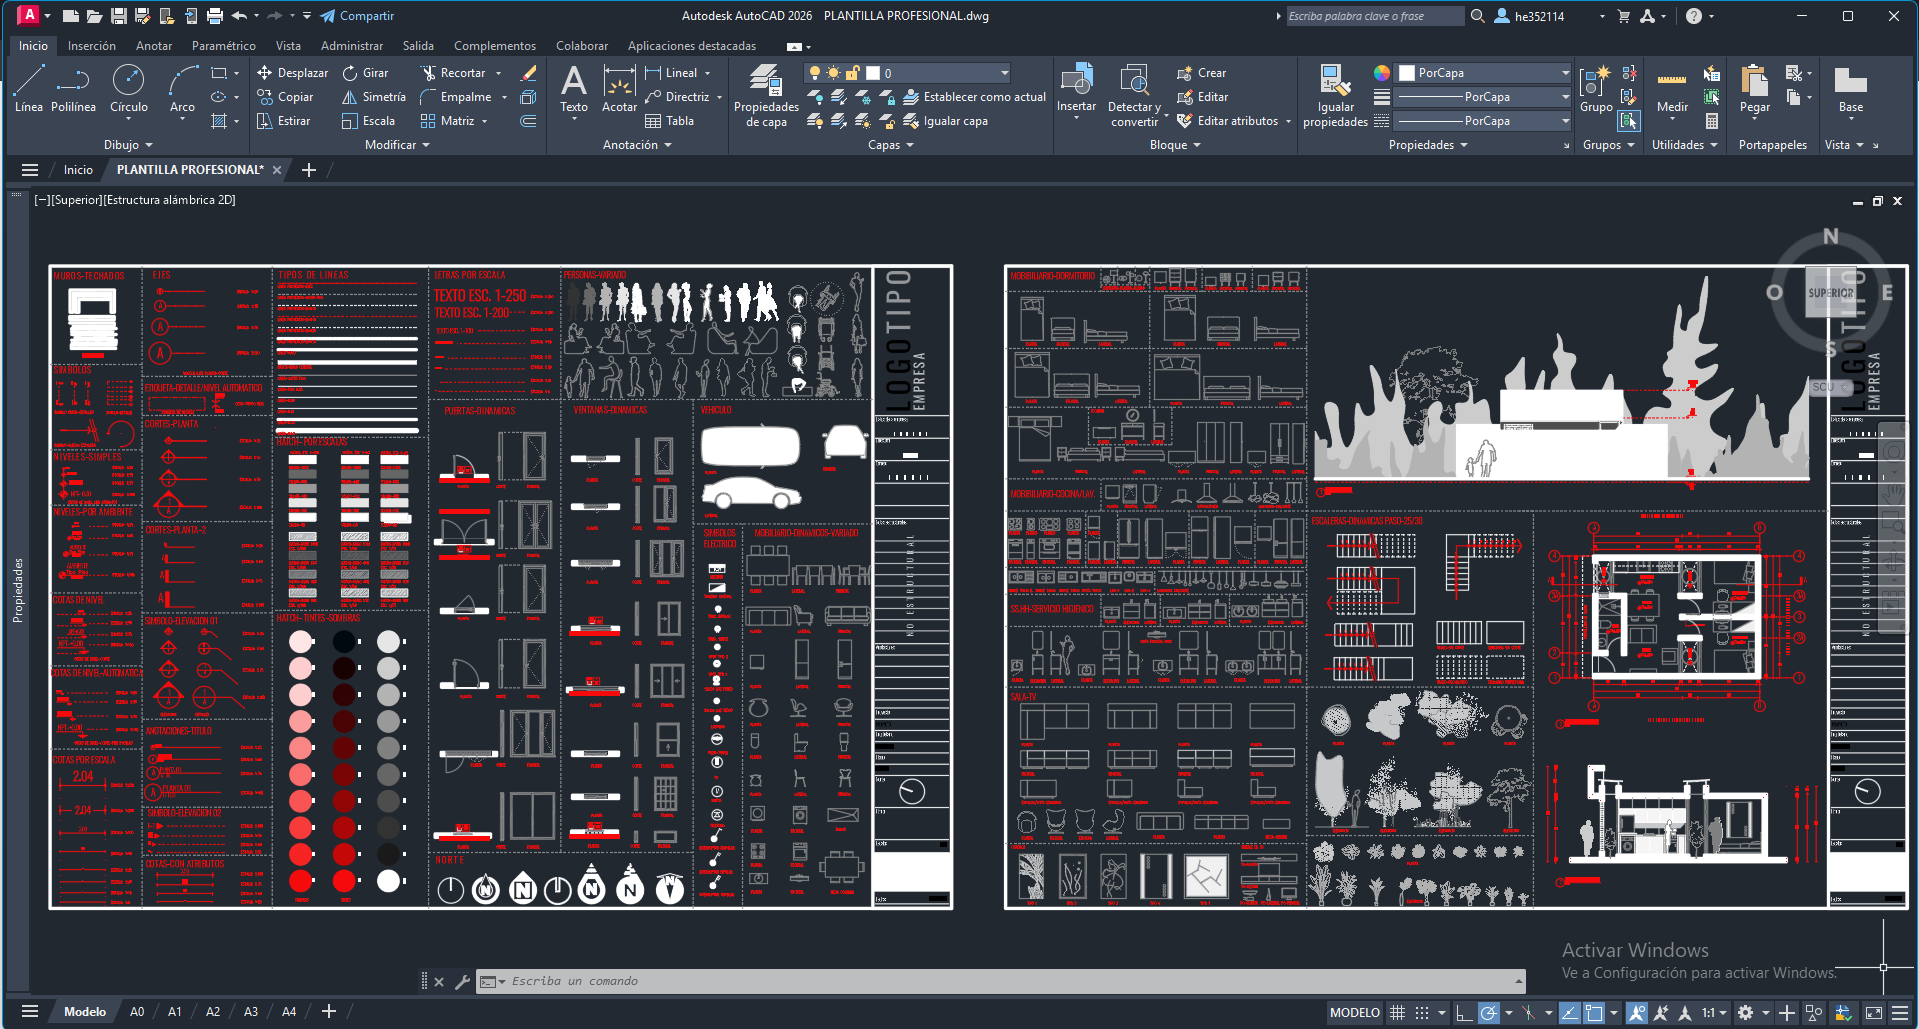Insert a Tabla from Anotación
Screen dimensions: 1919x1029
669,121
